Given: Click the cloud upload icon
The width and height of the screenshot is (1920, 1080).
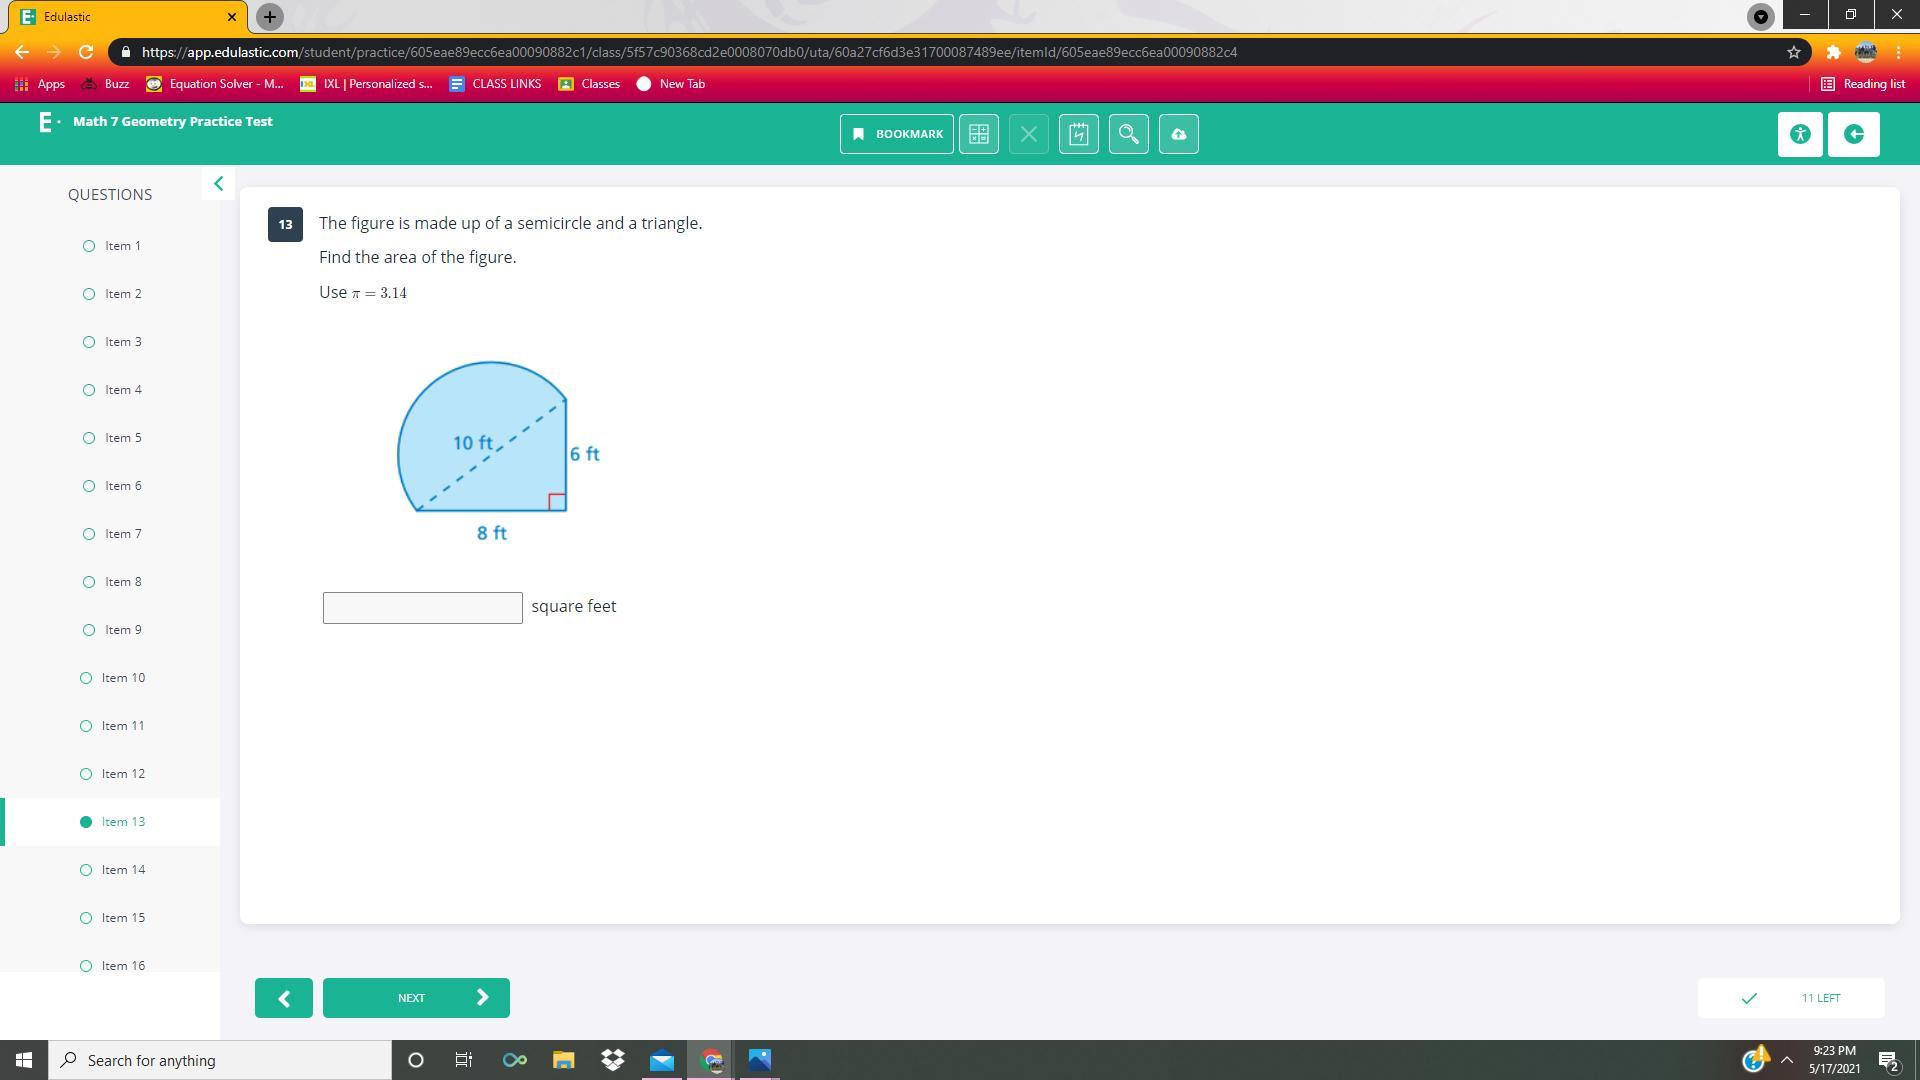Looking at the screenshot, I should 1178,134.
